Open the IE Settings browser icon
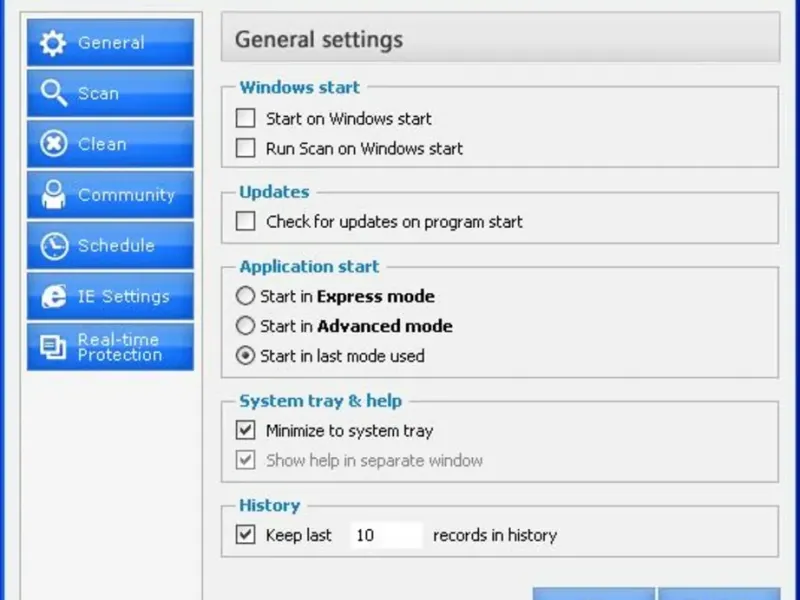Viewport: 800px width, 600px height. (54, 296)
